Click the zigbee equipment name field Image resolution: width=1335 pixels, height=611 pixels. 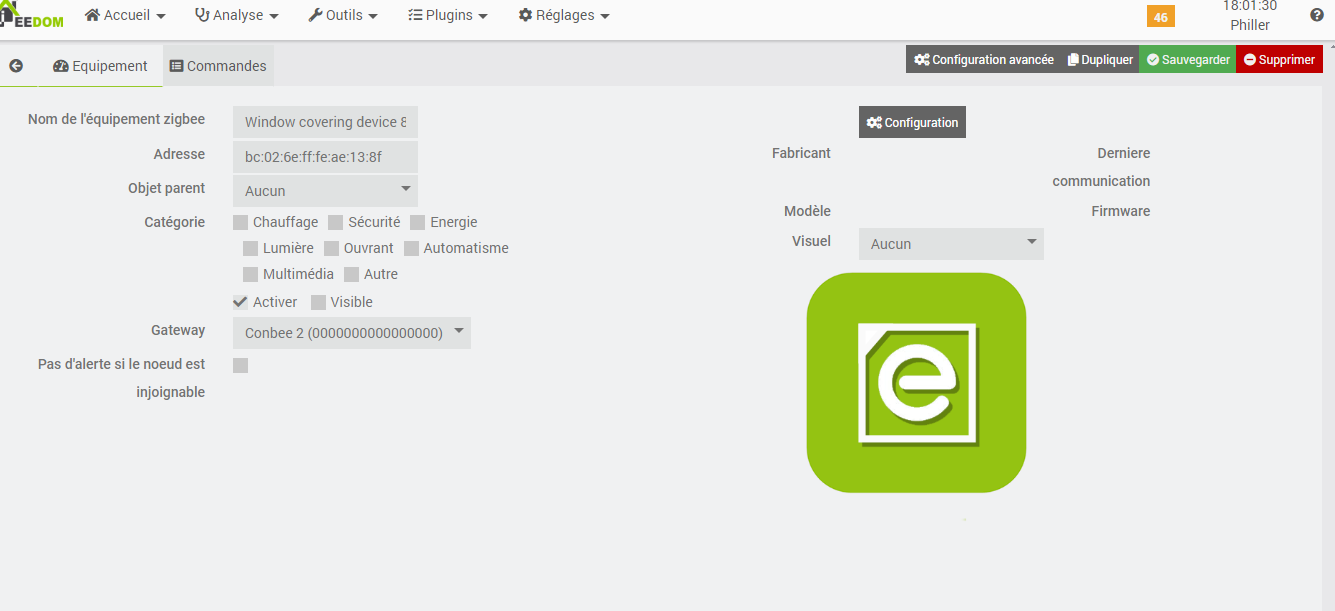[x=325, y=122]
